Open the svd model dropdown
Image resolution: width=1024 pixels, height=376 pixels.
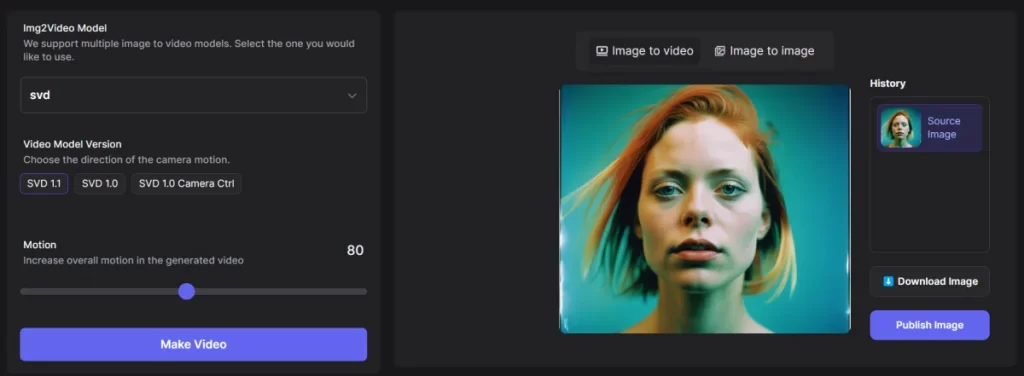click(x=193, y=95)
